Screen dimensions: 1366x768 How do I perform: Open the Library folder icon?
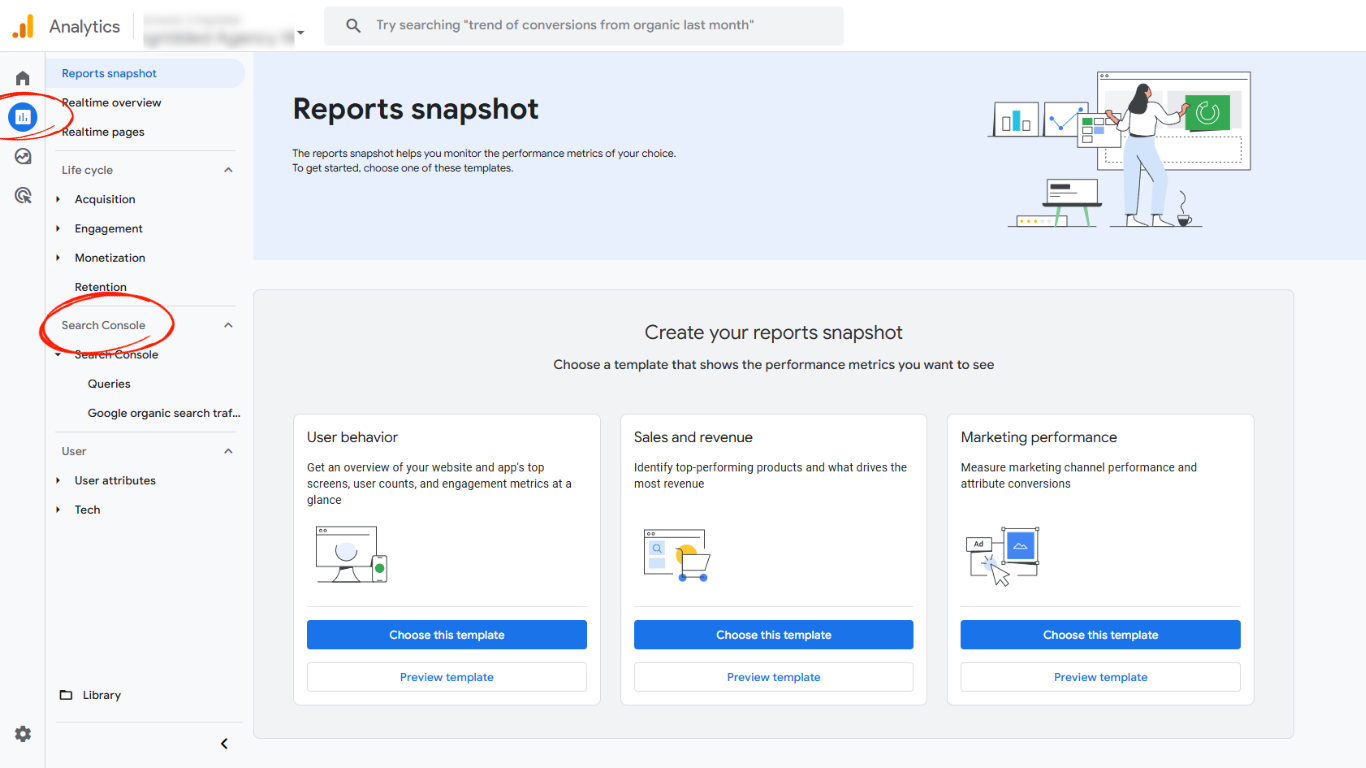point(66,694)
